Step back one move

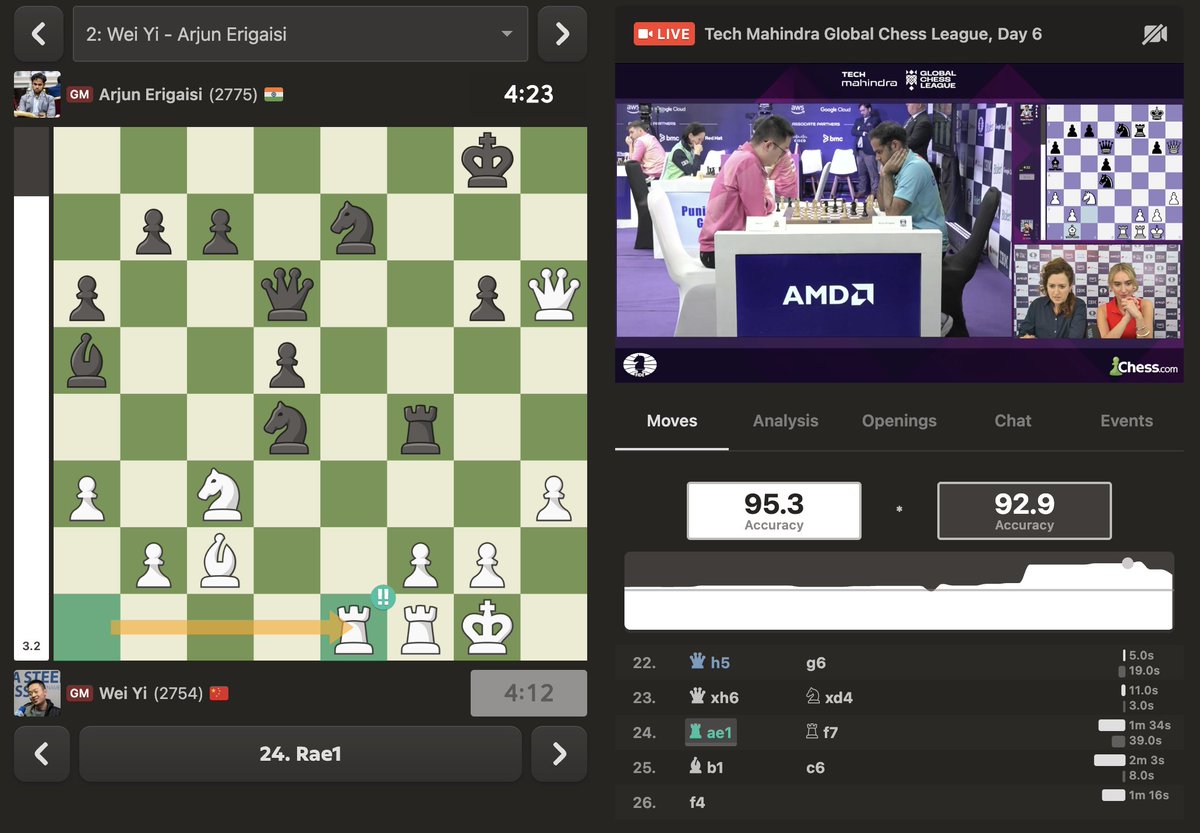[42, 754]
